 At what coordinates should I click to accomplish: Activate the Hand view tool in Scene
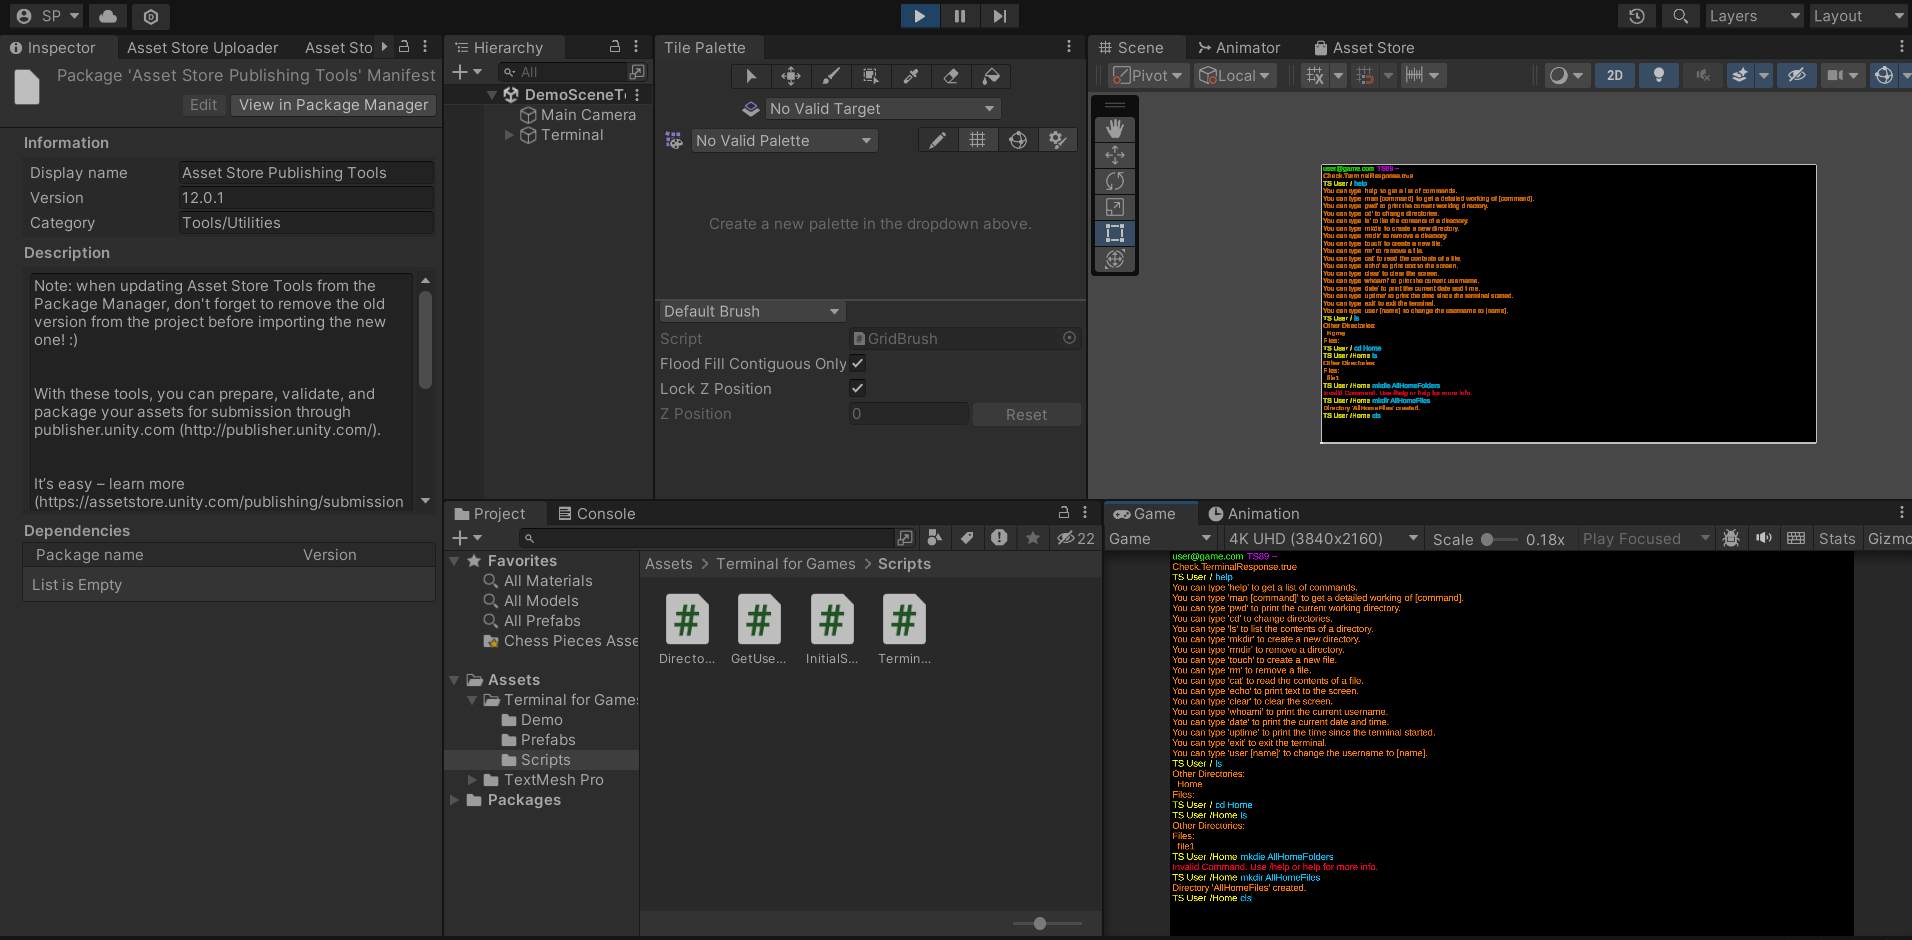pyautogui.click(x=1115, y=129)
